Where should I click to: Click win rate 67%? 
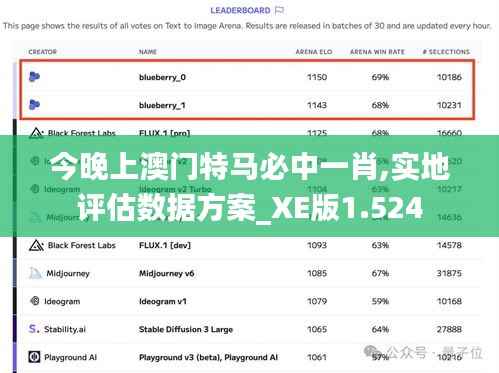[x=380, y=273]
